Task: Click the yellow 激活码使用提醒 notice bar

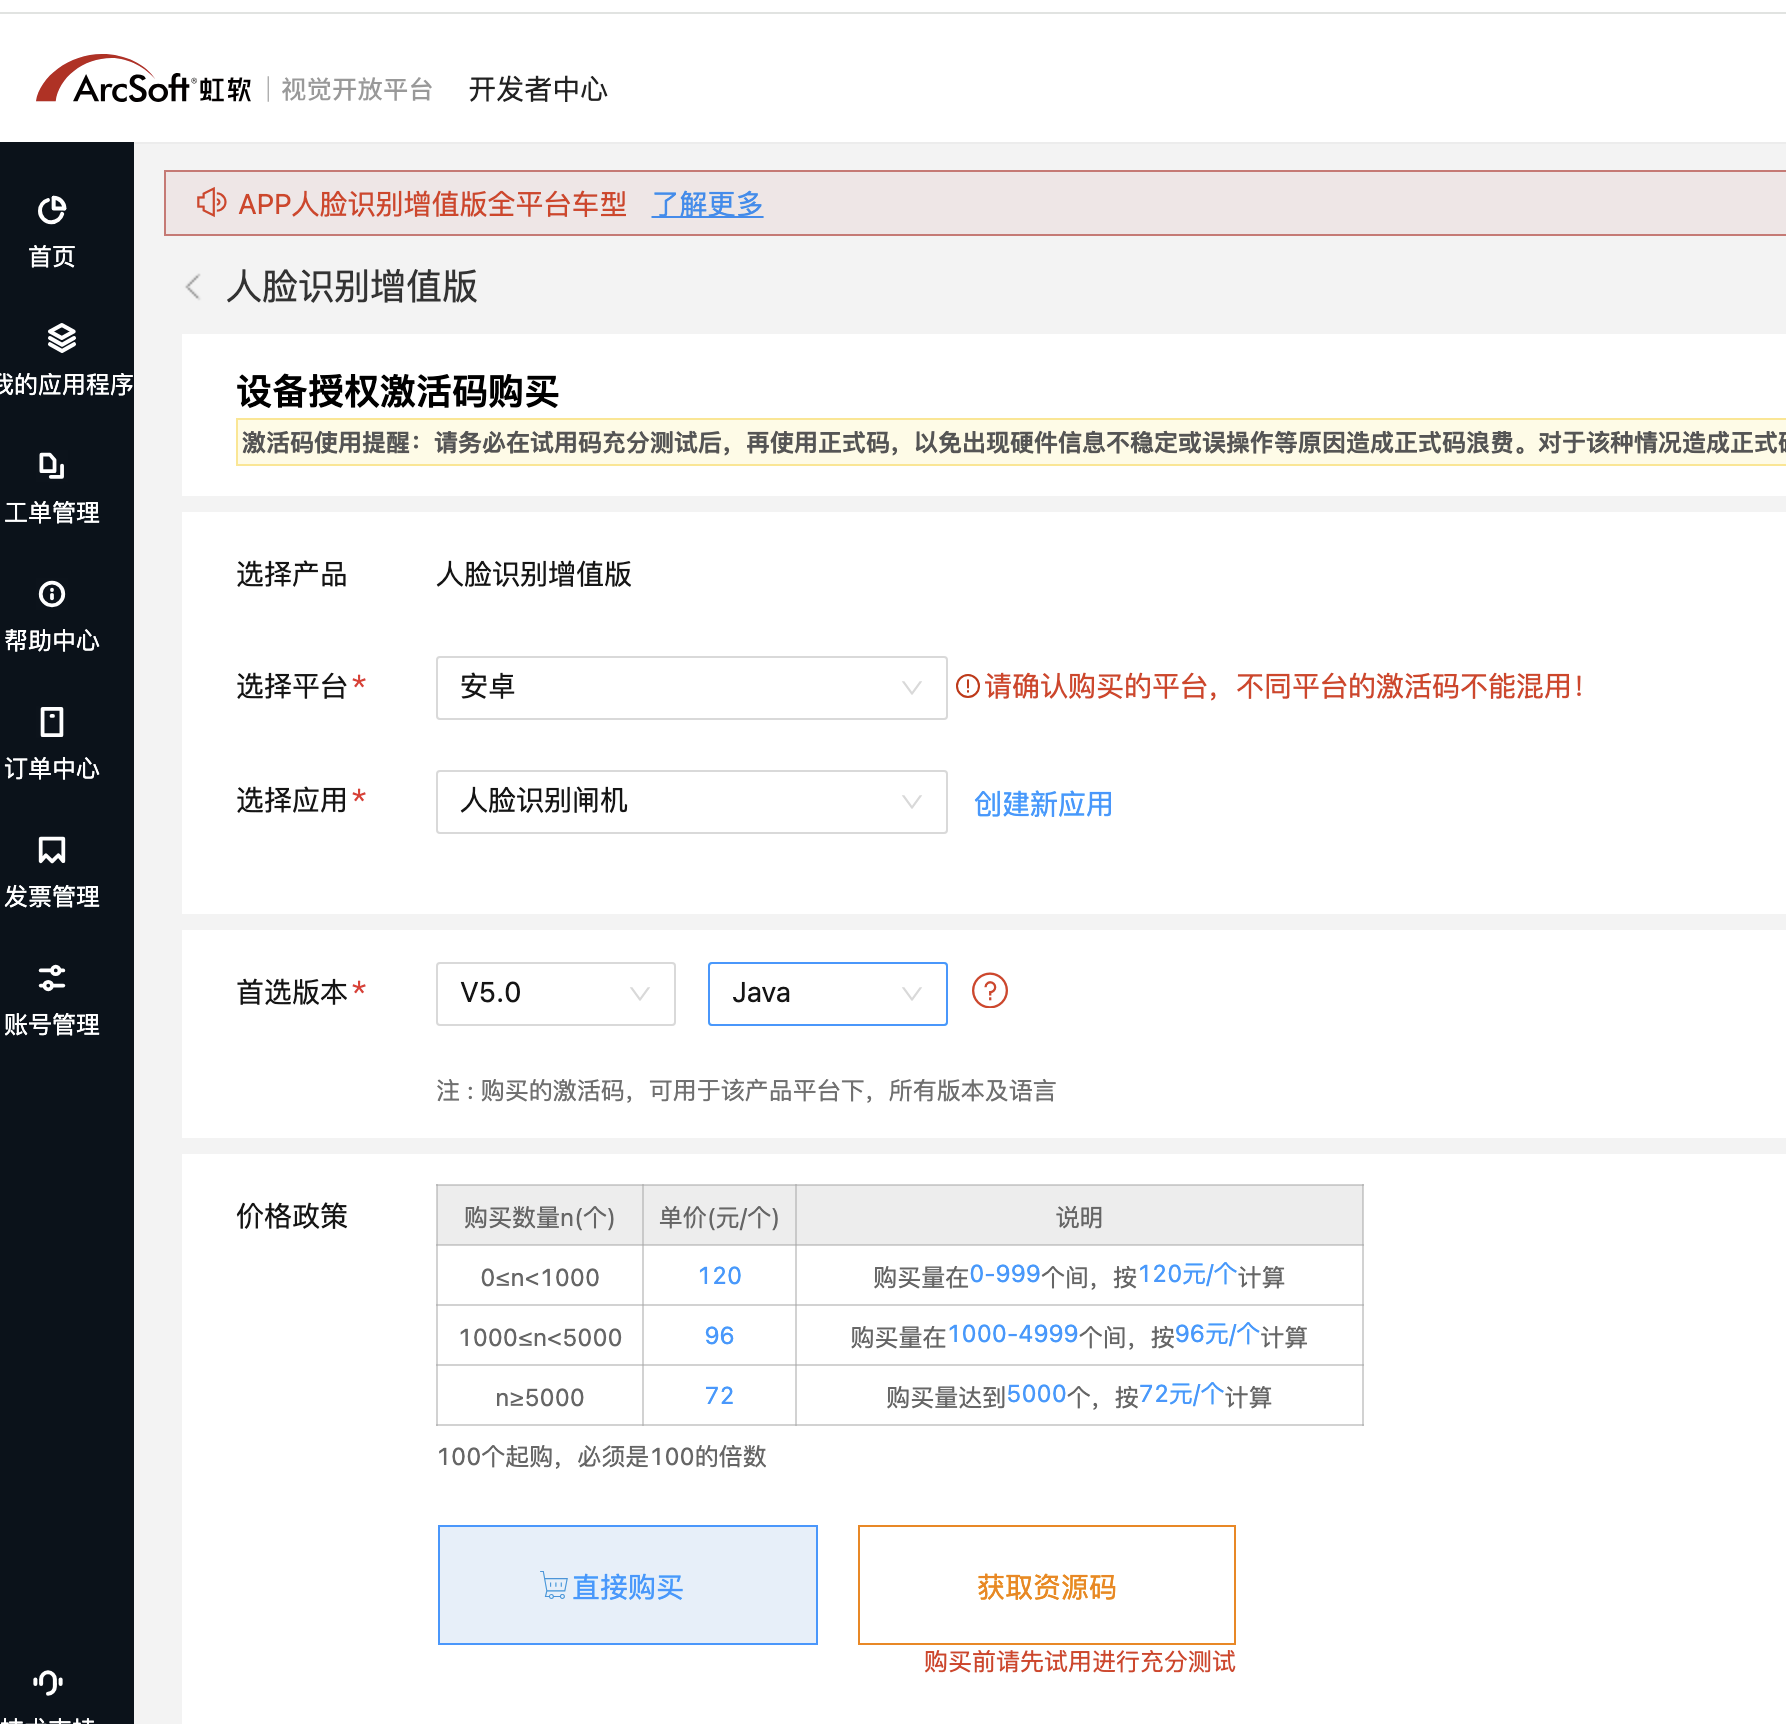Action: 1011,442
